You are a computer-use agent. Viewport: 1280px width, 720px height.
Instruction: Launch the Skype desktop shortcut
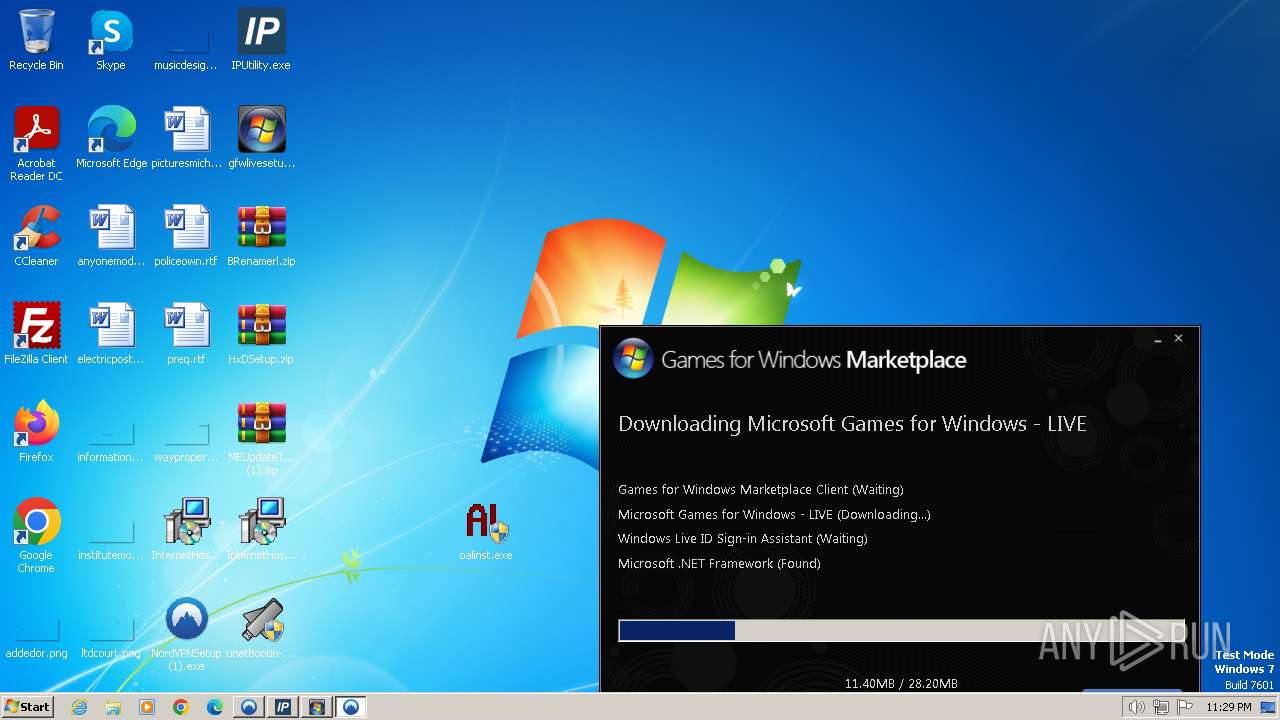point(111,40)
